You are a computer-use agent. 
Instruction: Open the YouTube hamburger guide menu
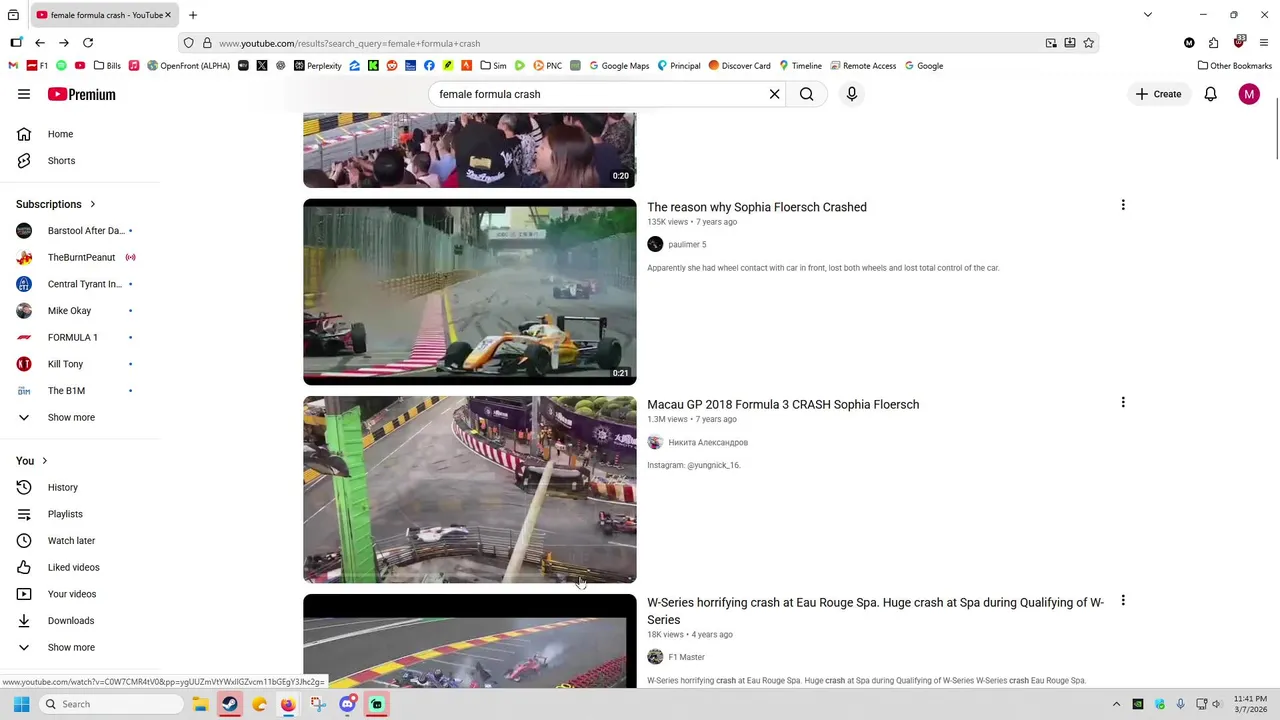click(24, 94)
